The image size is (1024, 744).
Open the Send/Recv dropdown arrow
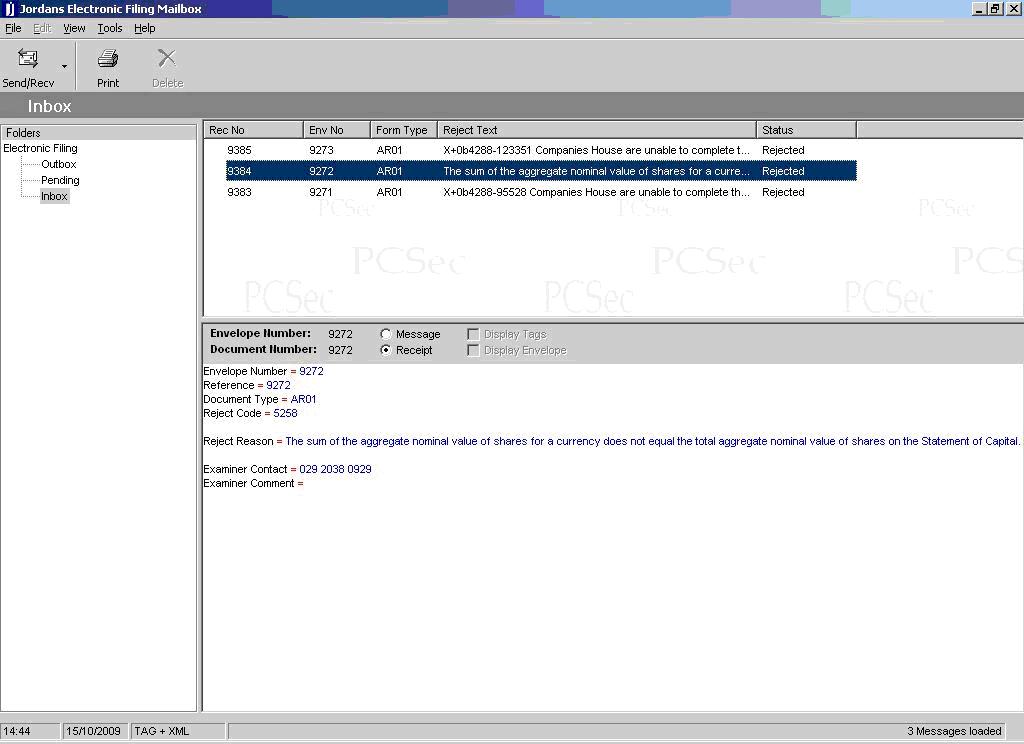pos(65,67)
